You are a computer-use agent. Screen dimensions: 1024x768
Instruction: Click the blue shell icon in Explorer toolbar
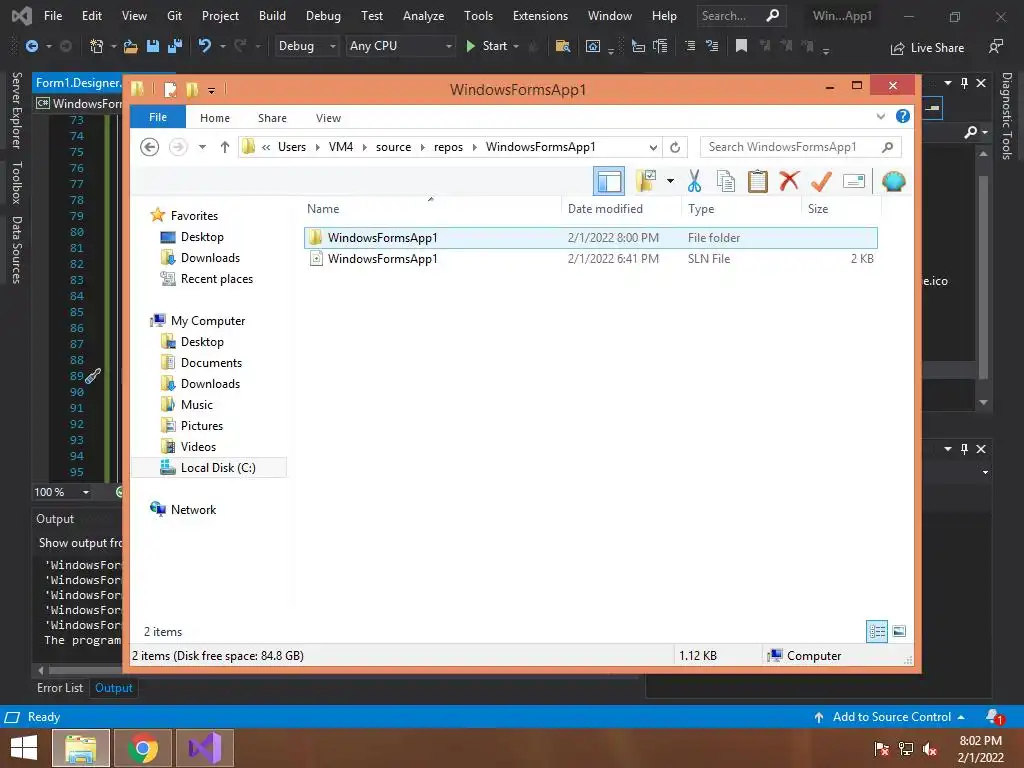tap(893, 181)
